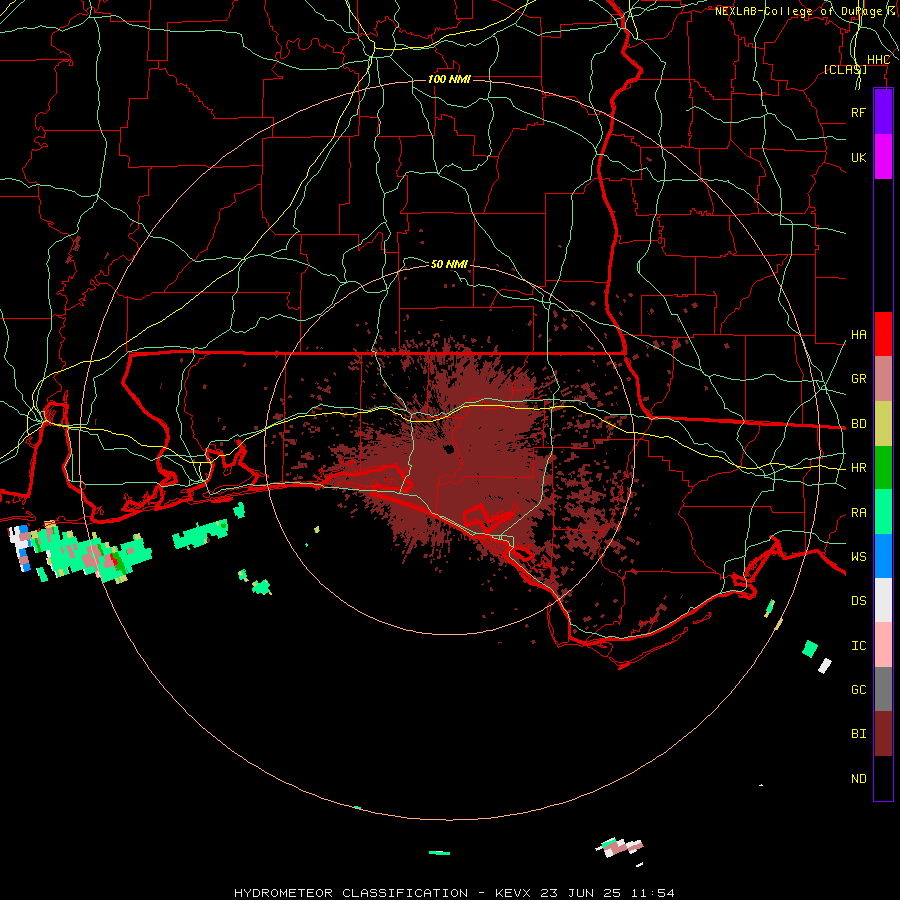Select the GC gray legend swatch
900x900 pixels.
click(883, 689)
